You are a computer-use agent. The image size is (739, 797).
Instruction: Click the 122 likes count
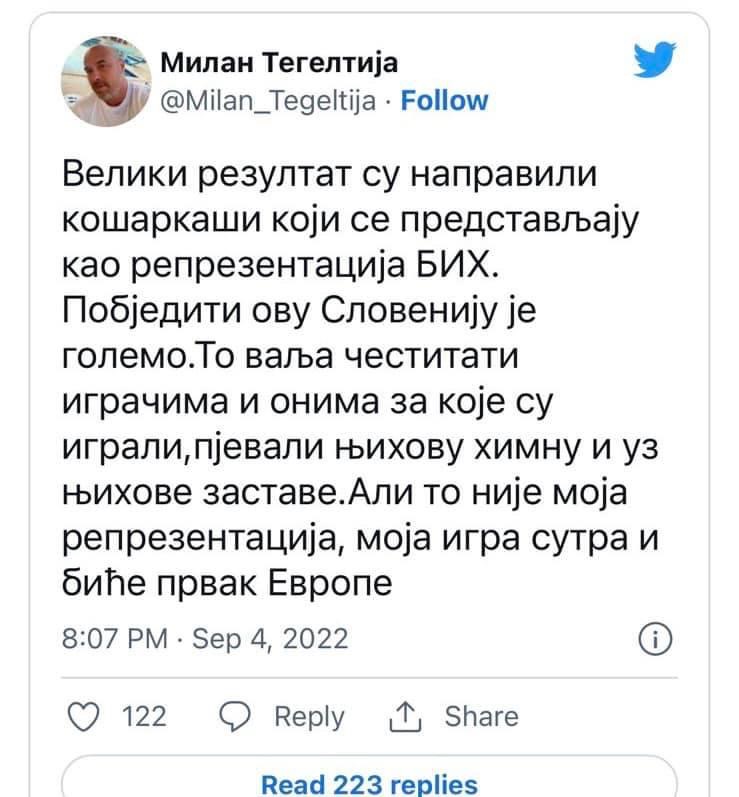tap(143, 716)
